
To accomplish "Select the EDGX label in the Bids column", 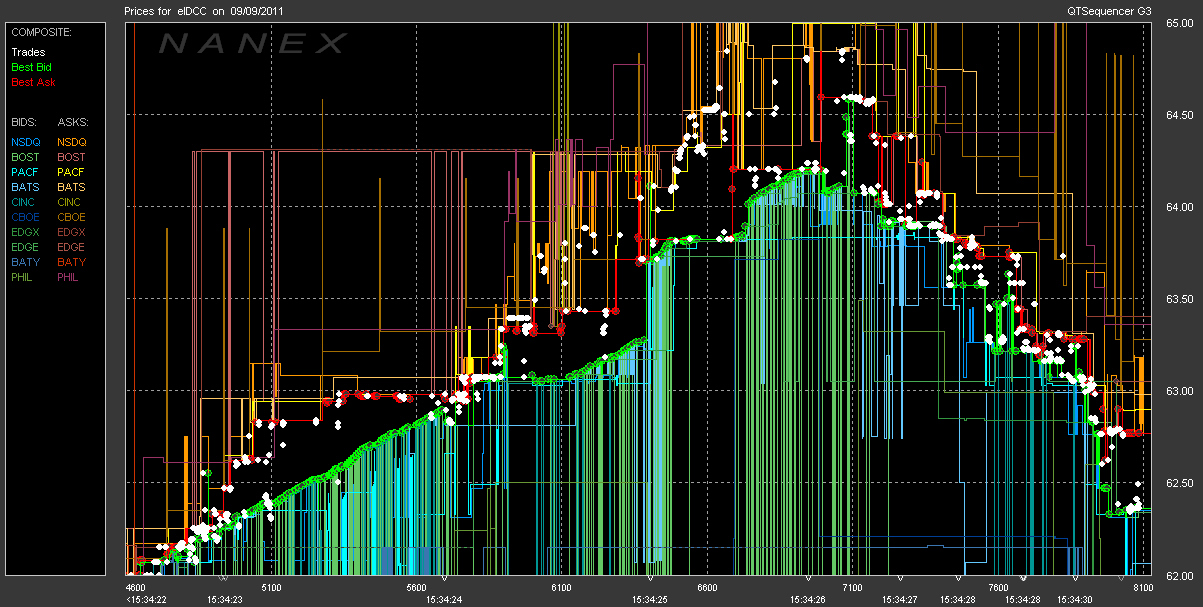I will point(25,232).
